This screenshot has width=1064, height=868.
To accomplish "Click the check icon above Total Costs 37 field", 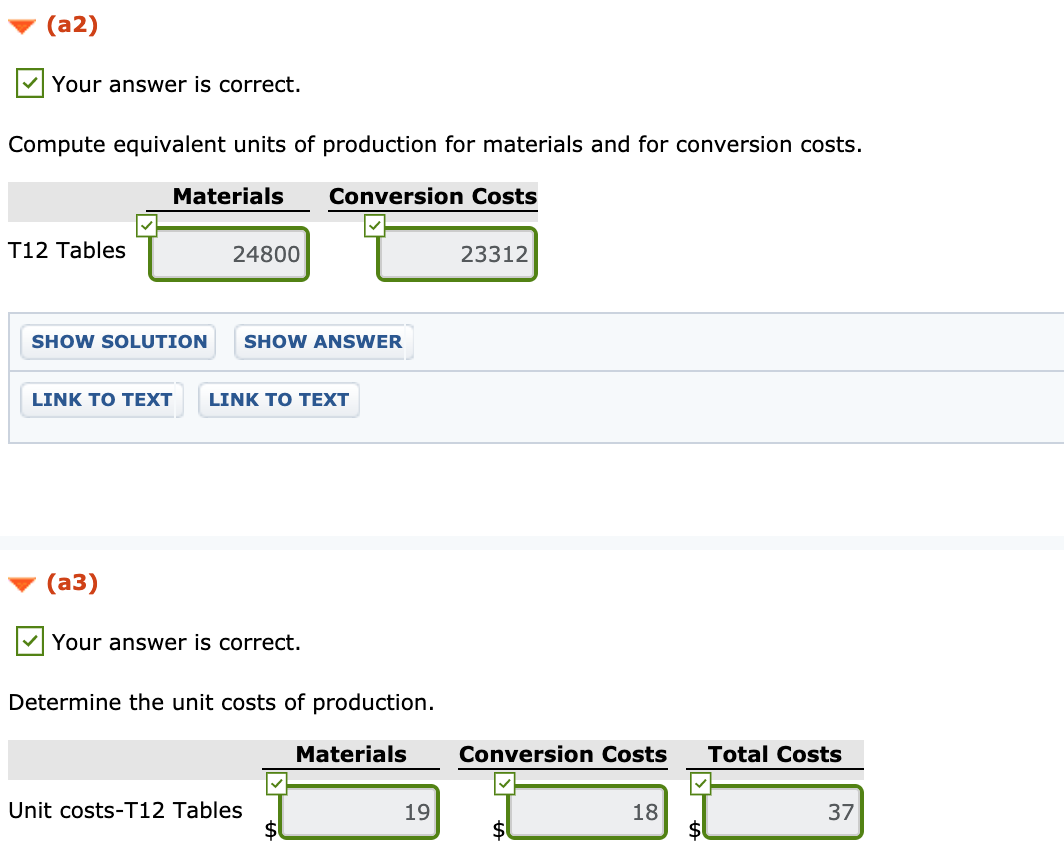I will click(701, 784).
